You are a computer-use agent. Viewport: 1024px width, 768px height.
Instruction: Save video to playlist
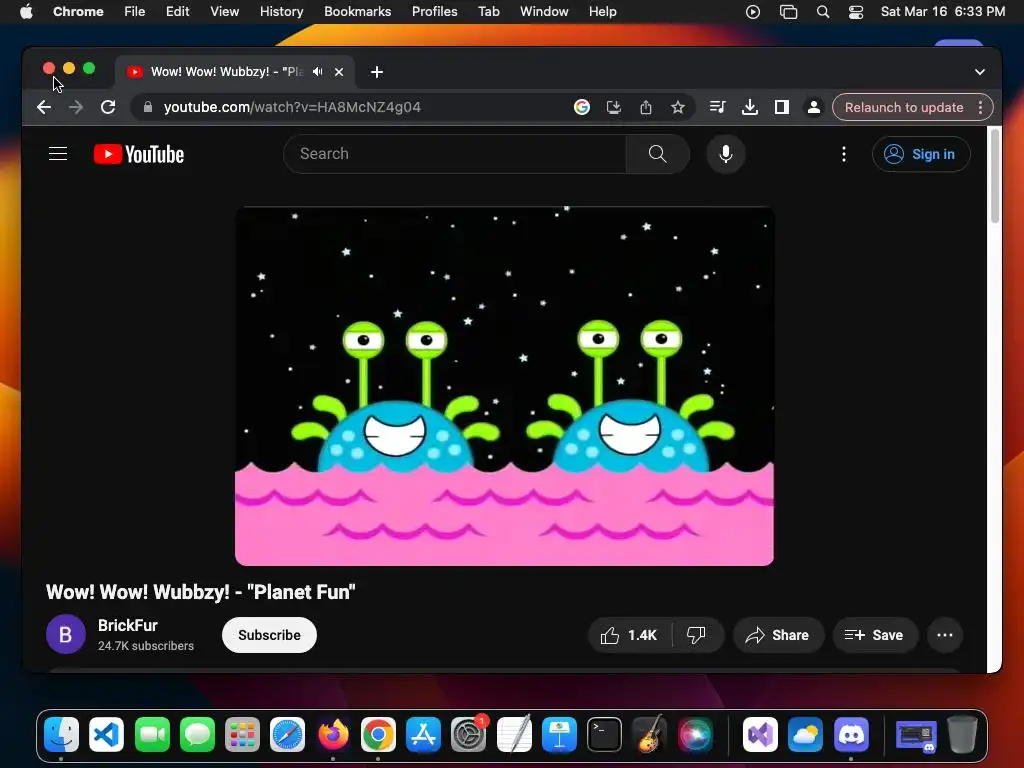point(875,635)
